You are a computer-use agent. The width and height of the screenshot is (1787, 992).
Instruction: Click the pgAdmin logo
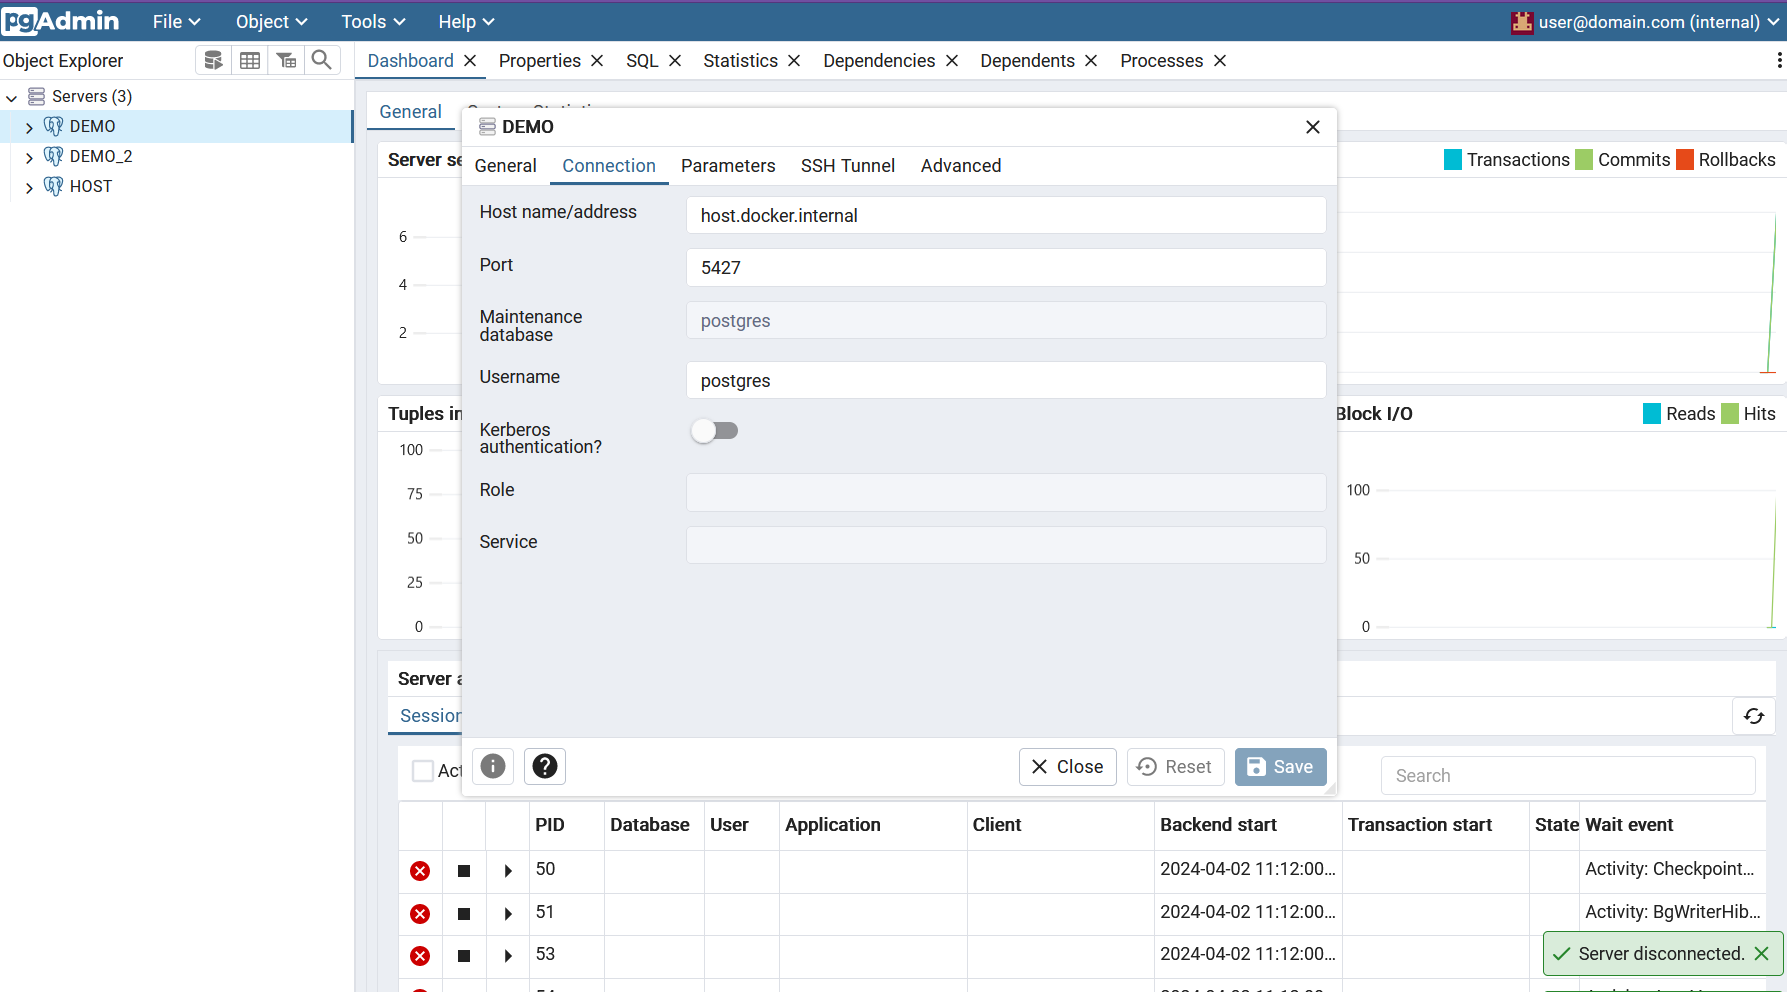click(x=61, y=21)
